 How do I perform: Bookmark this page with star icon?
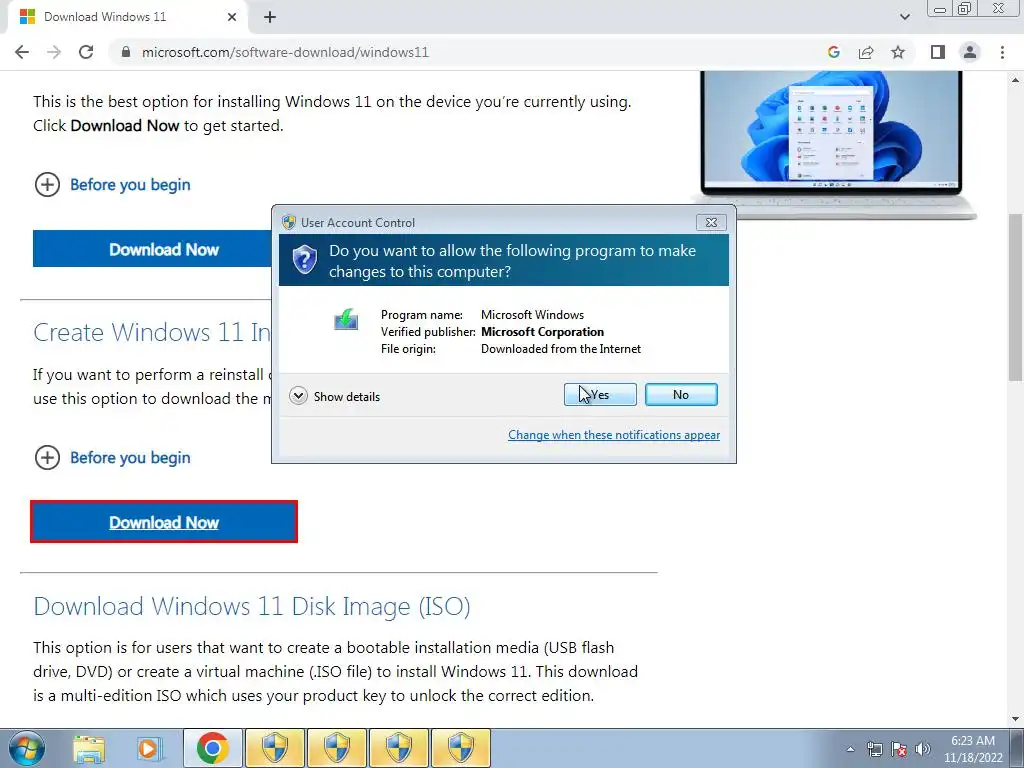pyautogui.click(x=898, y=52)
